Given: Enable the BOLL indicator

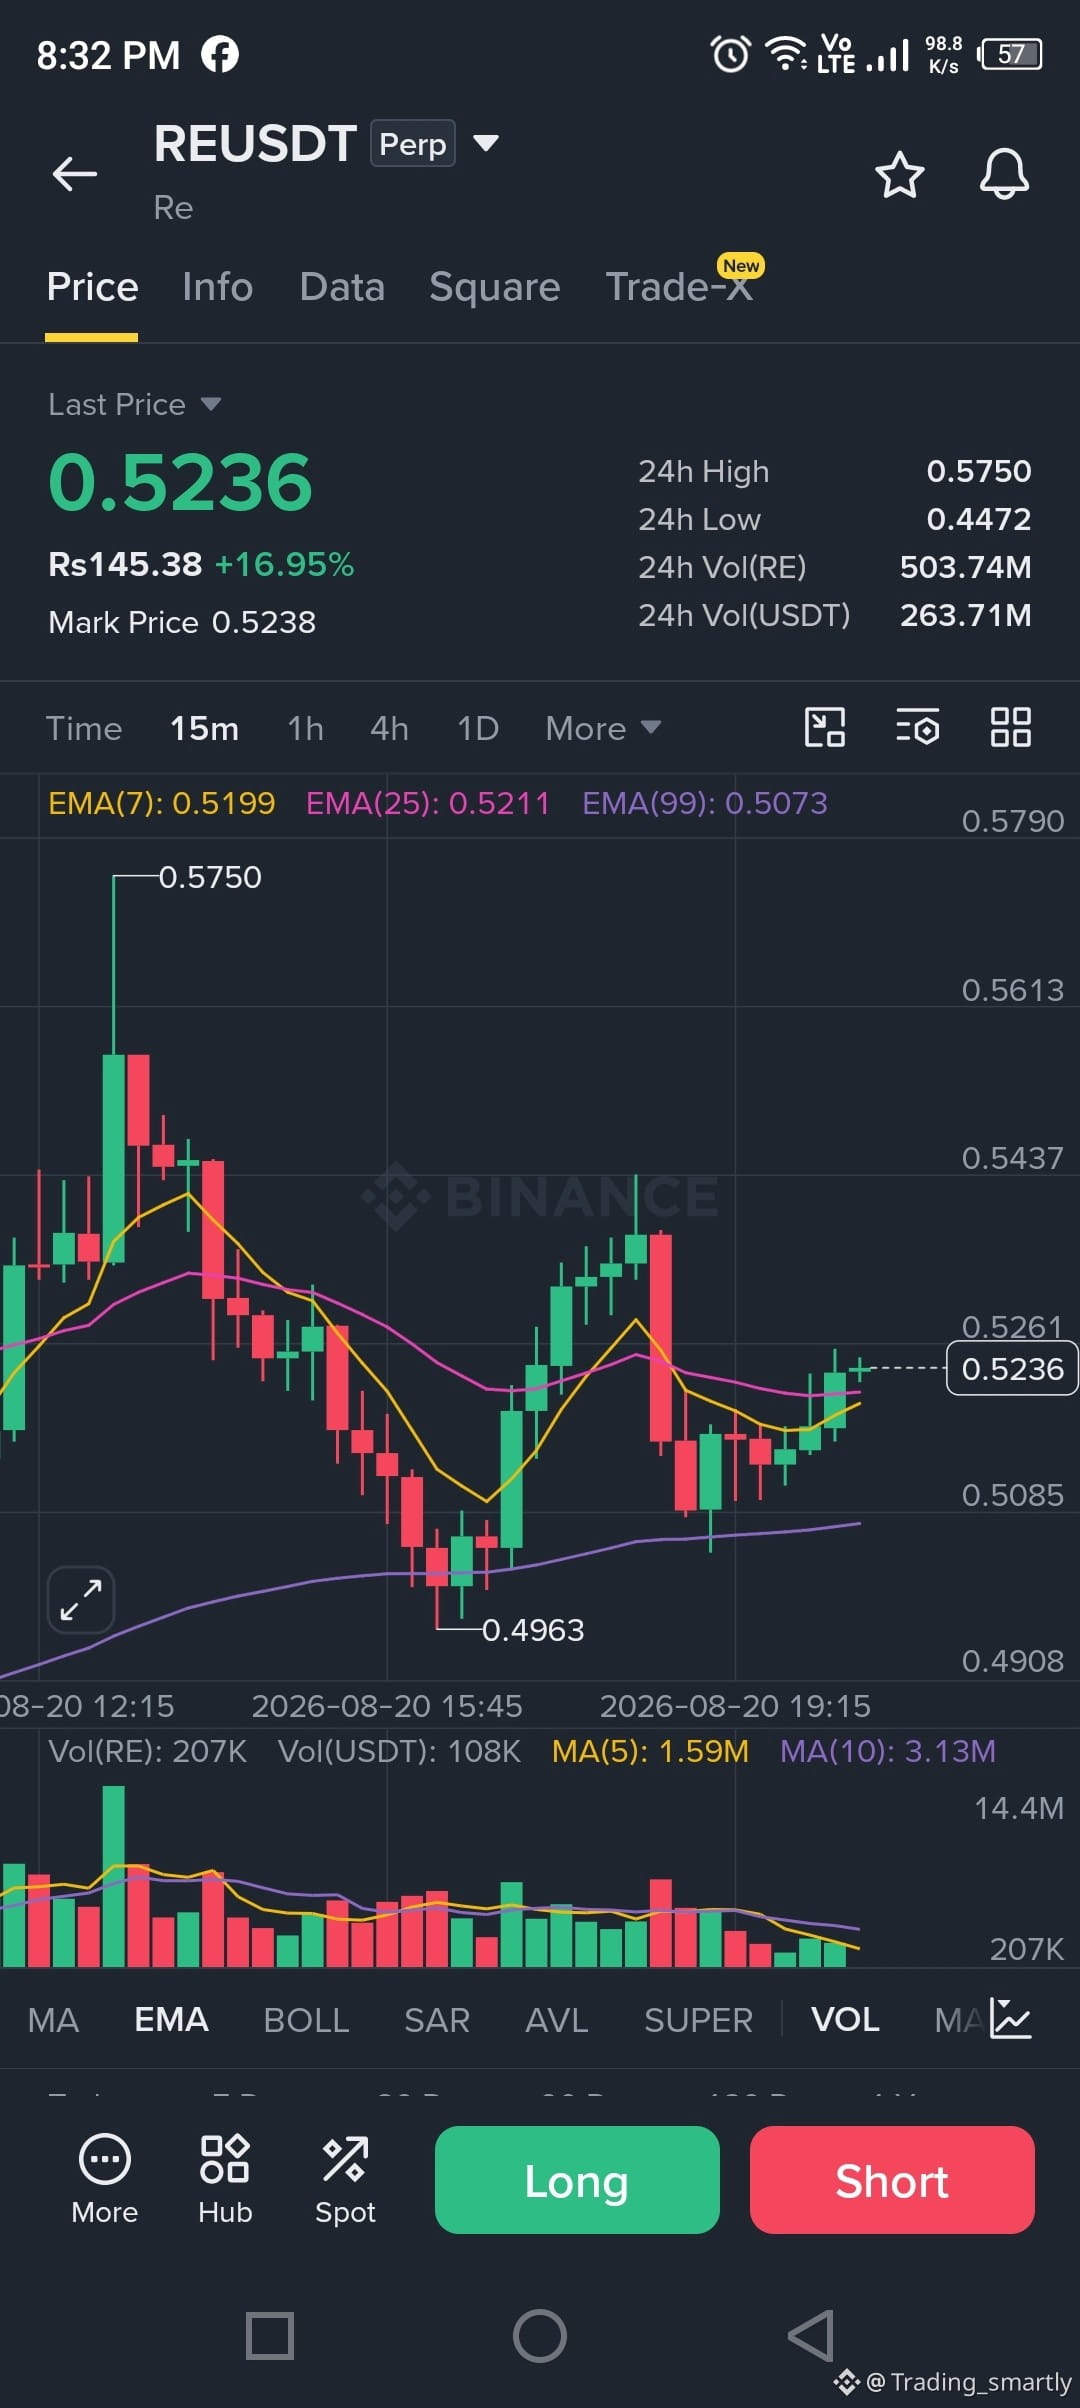Looking at the screenshot, I should (306, 2020).
